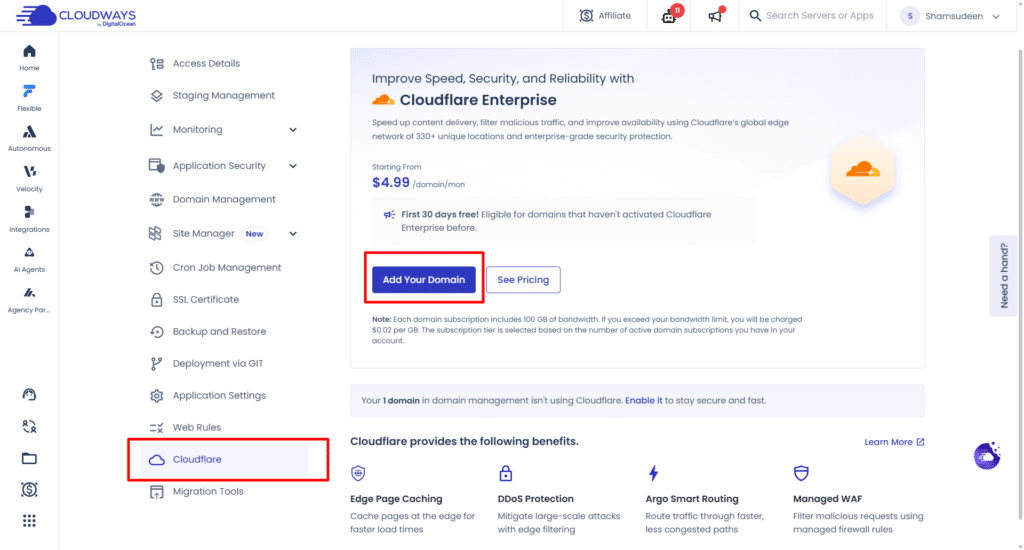Open the Integrations sidebar icon
The image size is (1024, 550).
pos(29,219)
